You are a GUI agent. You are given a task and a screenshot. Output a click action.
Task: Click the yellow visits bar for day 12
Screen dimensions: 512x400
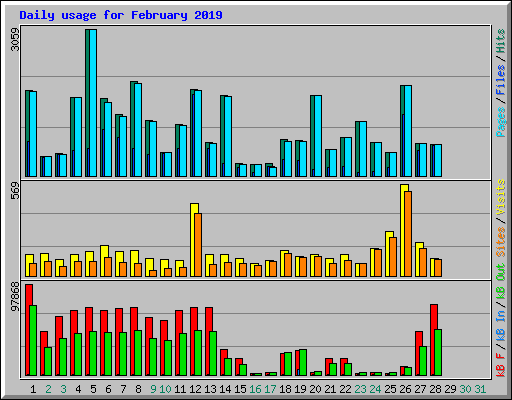pos(192,240)
